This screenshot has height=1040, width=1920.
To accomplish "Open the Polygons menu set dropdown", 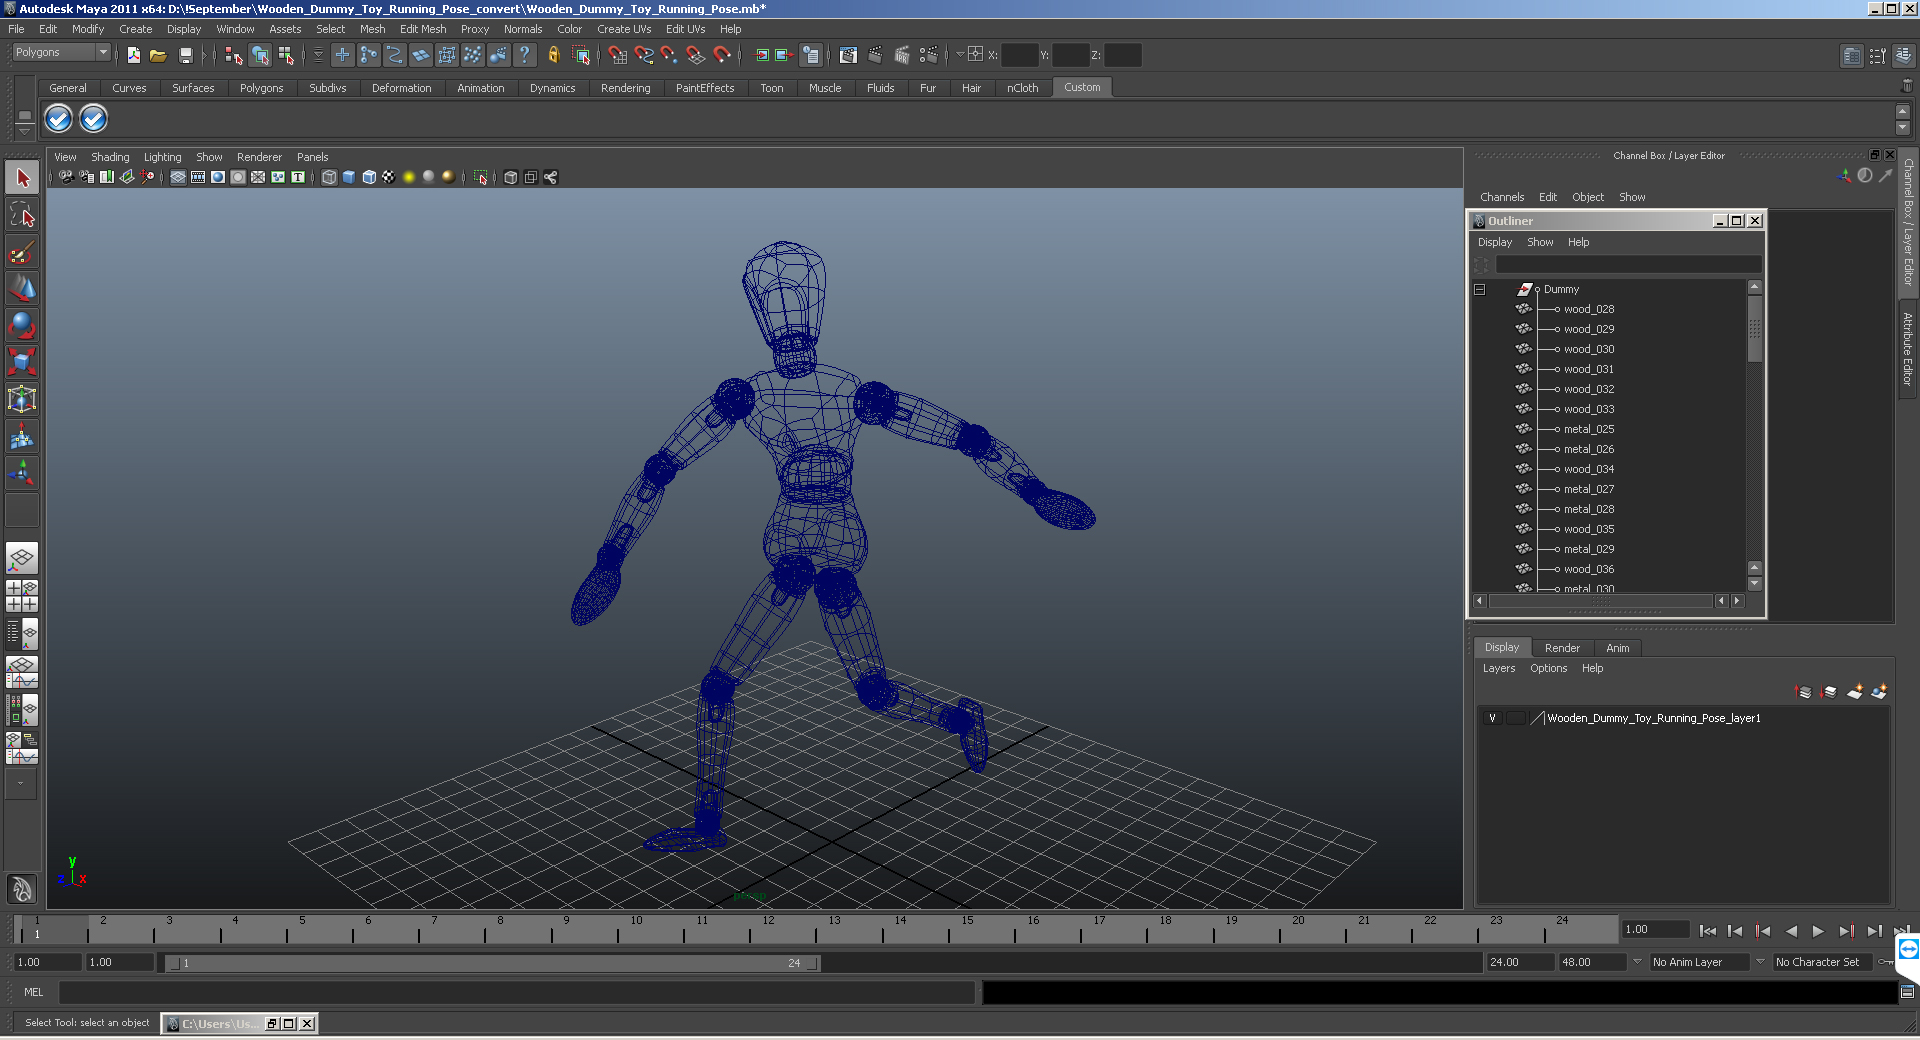I will coord(61,52).
